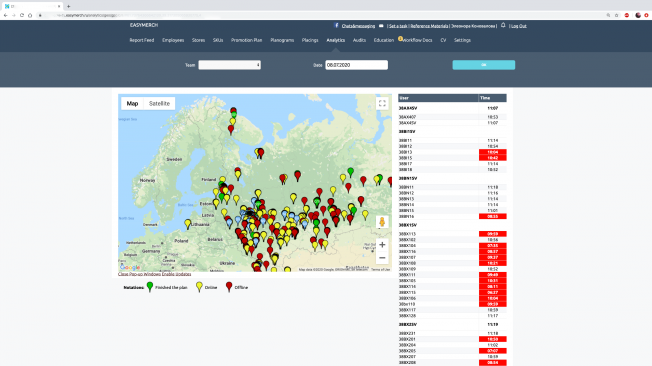Select the red 07:07 time cell
Screen dimensions: 652x366
(x=493, y=351)
